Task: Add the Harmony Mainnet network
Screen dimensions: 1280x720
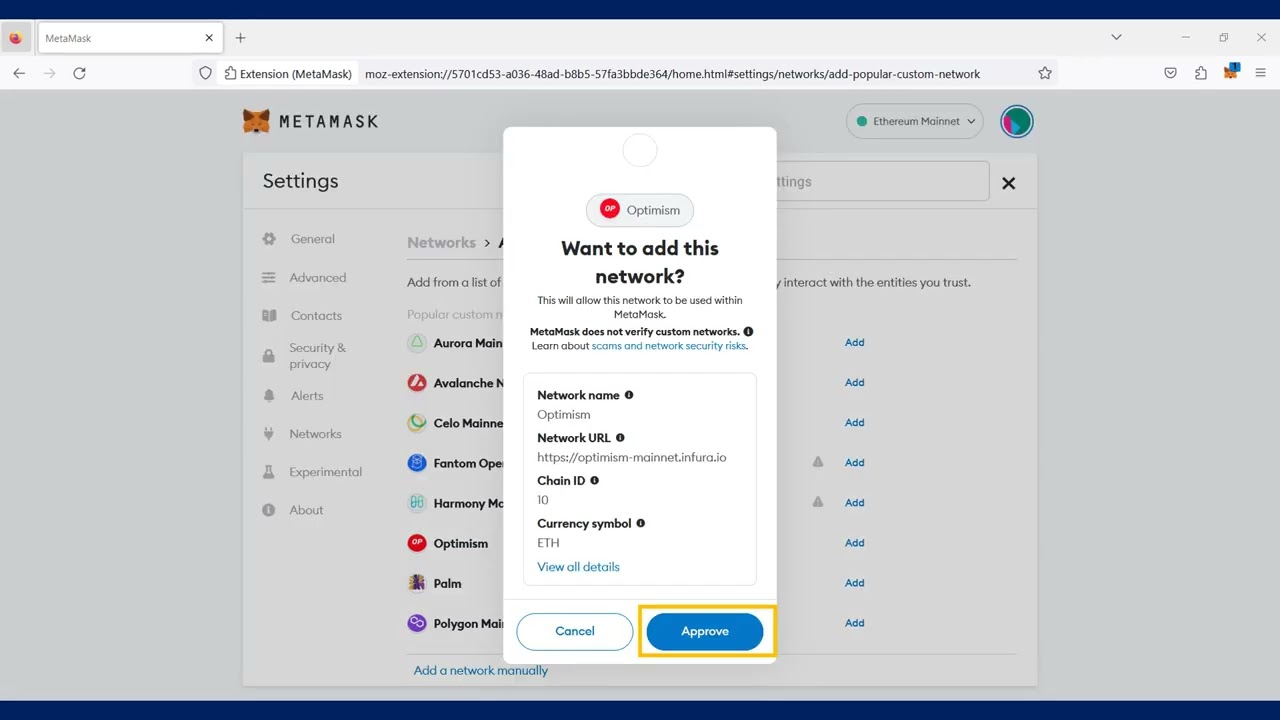Action: [x=854, y=502]
